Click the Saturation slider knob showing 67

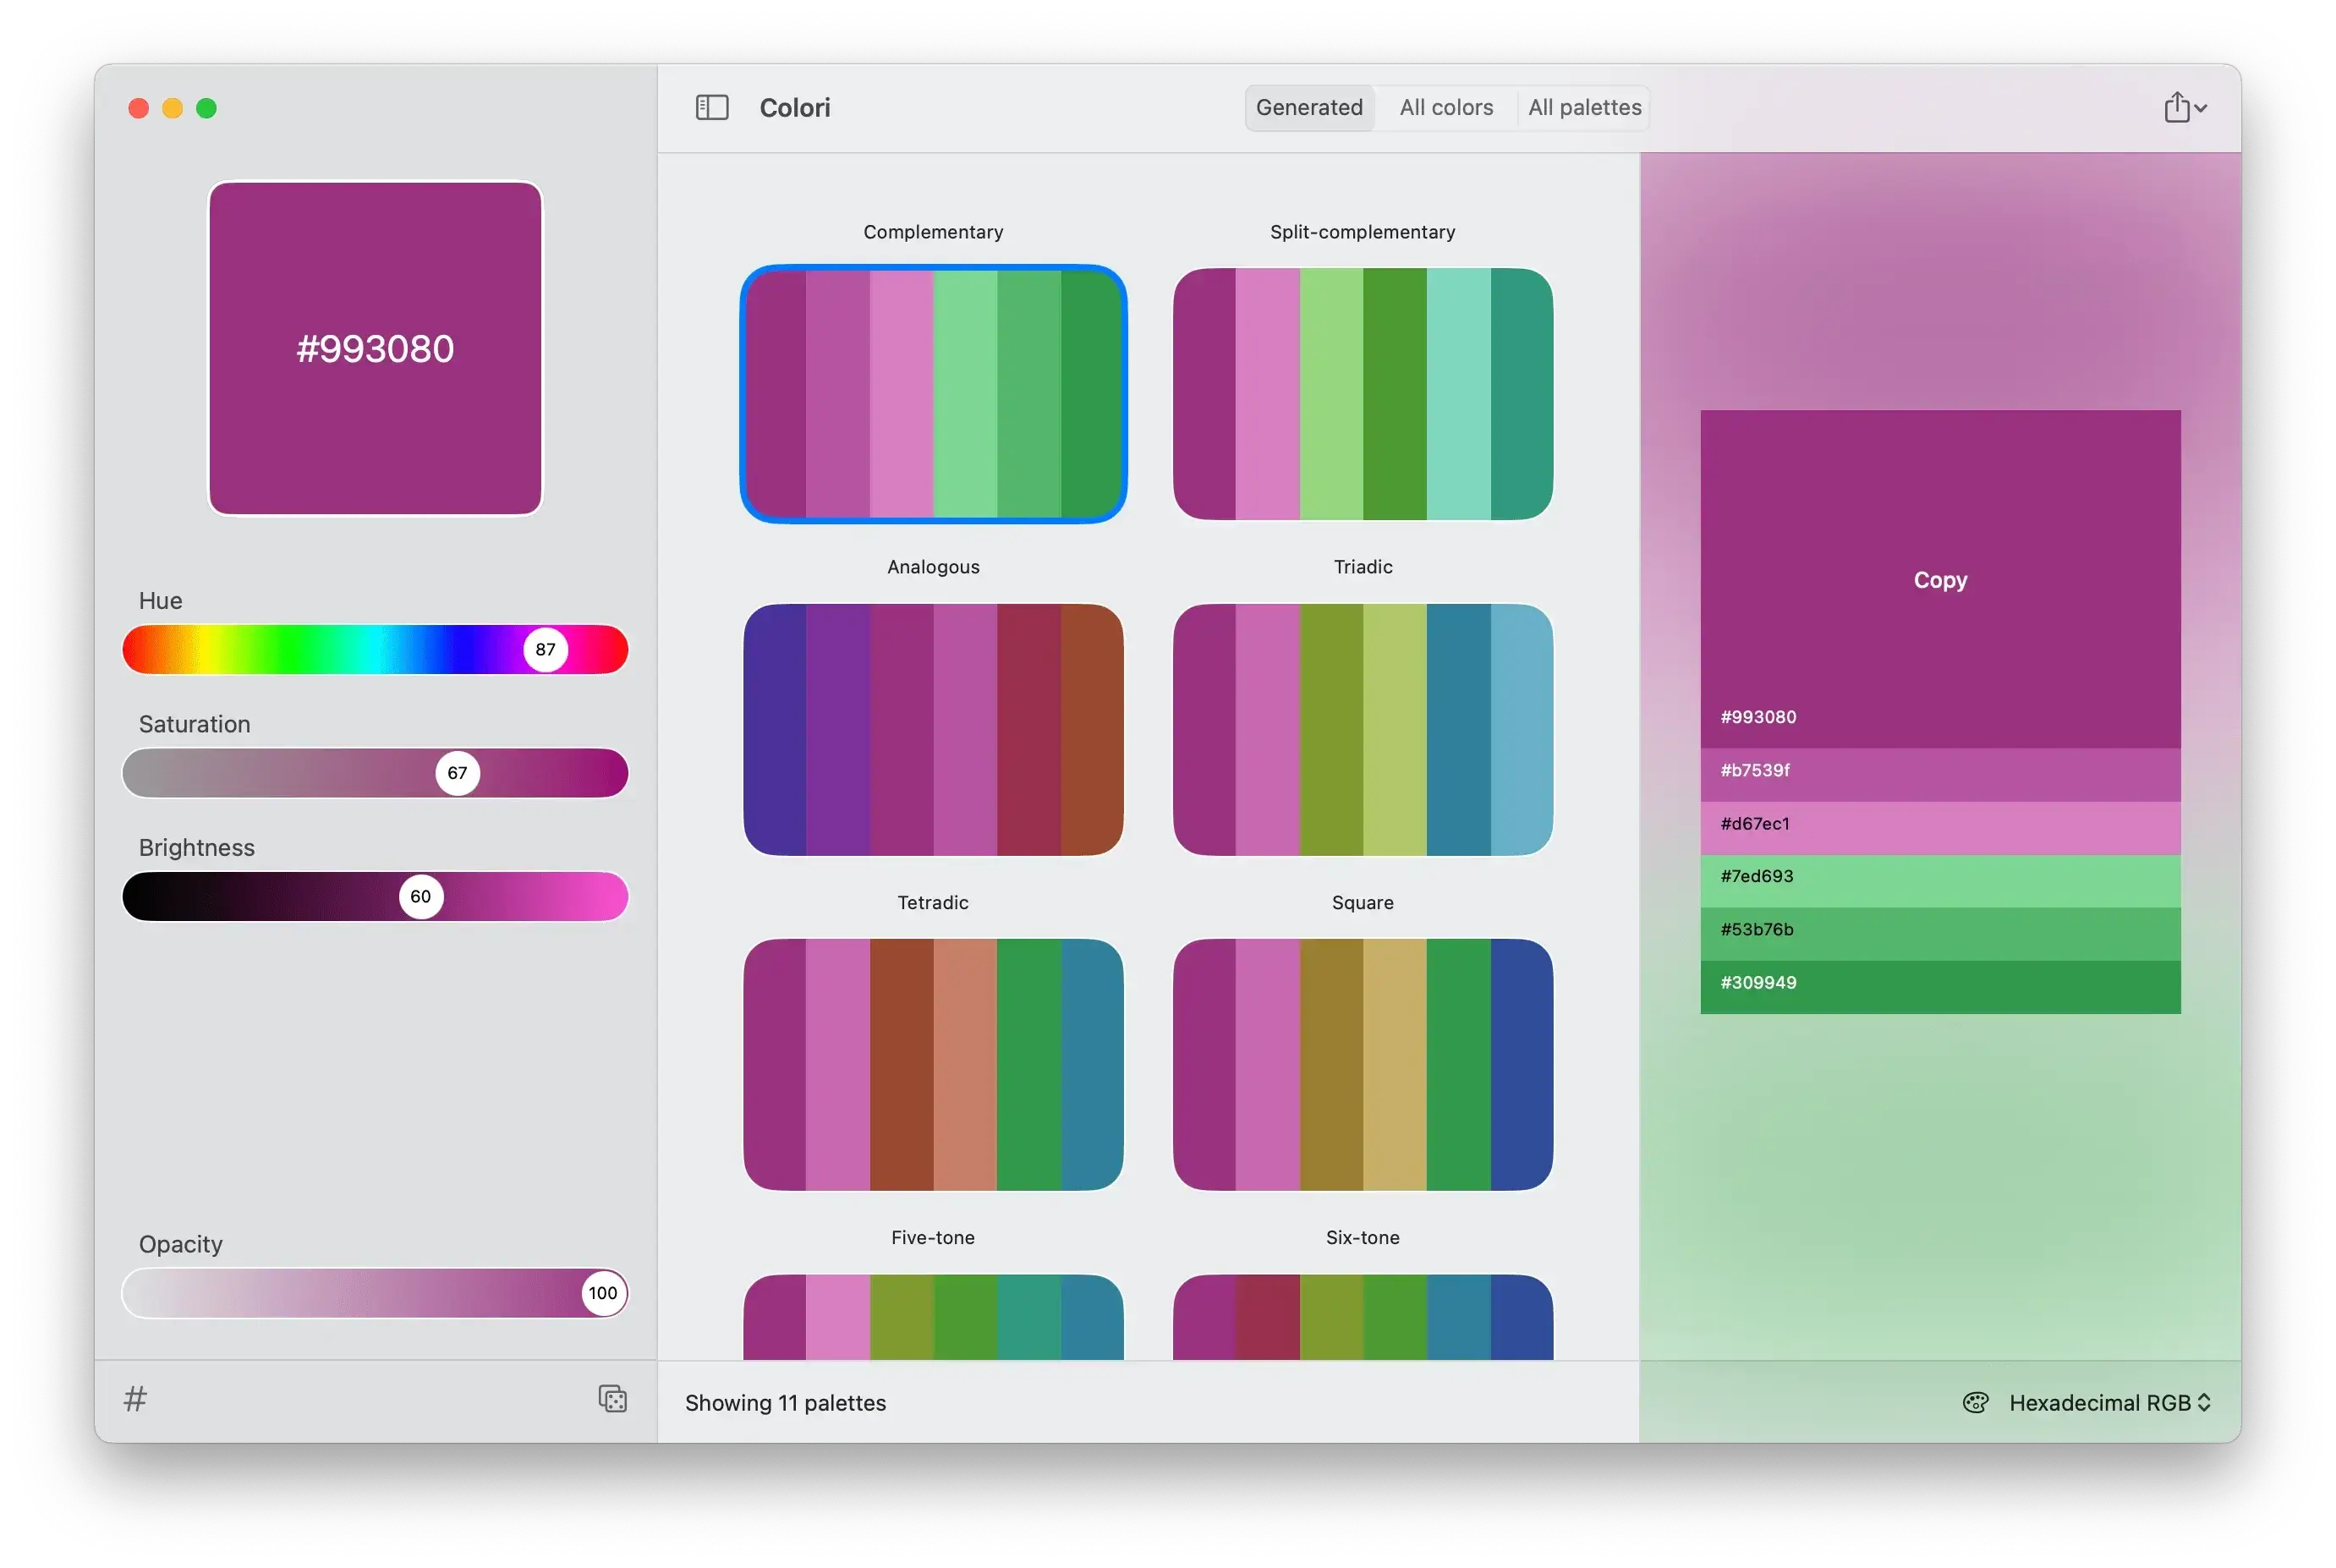pyautogui.click(x=457, y=772)
